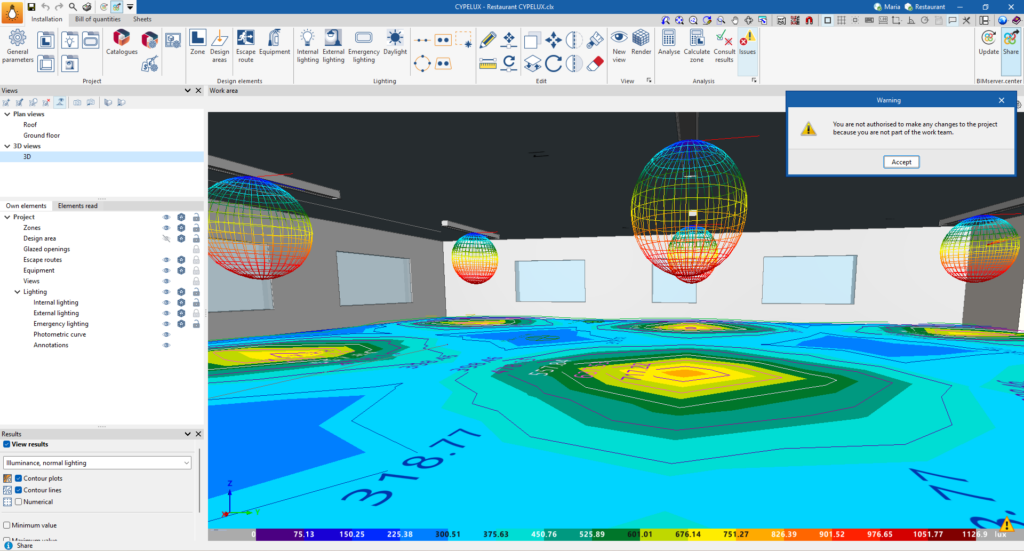The height and width of the screenshot is (551, 1024).
Task: Switch to Bill of quantities tab
Action: click(x=99, y=19)
